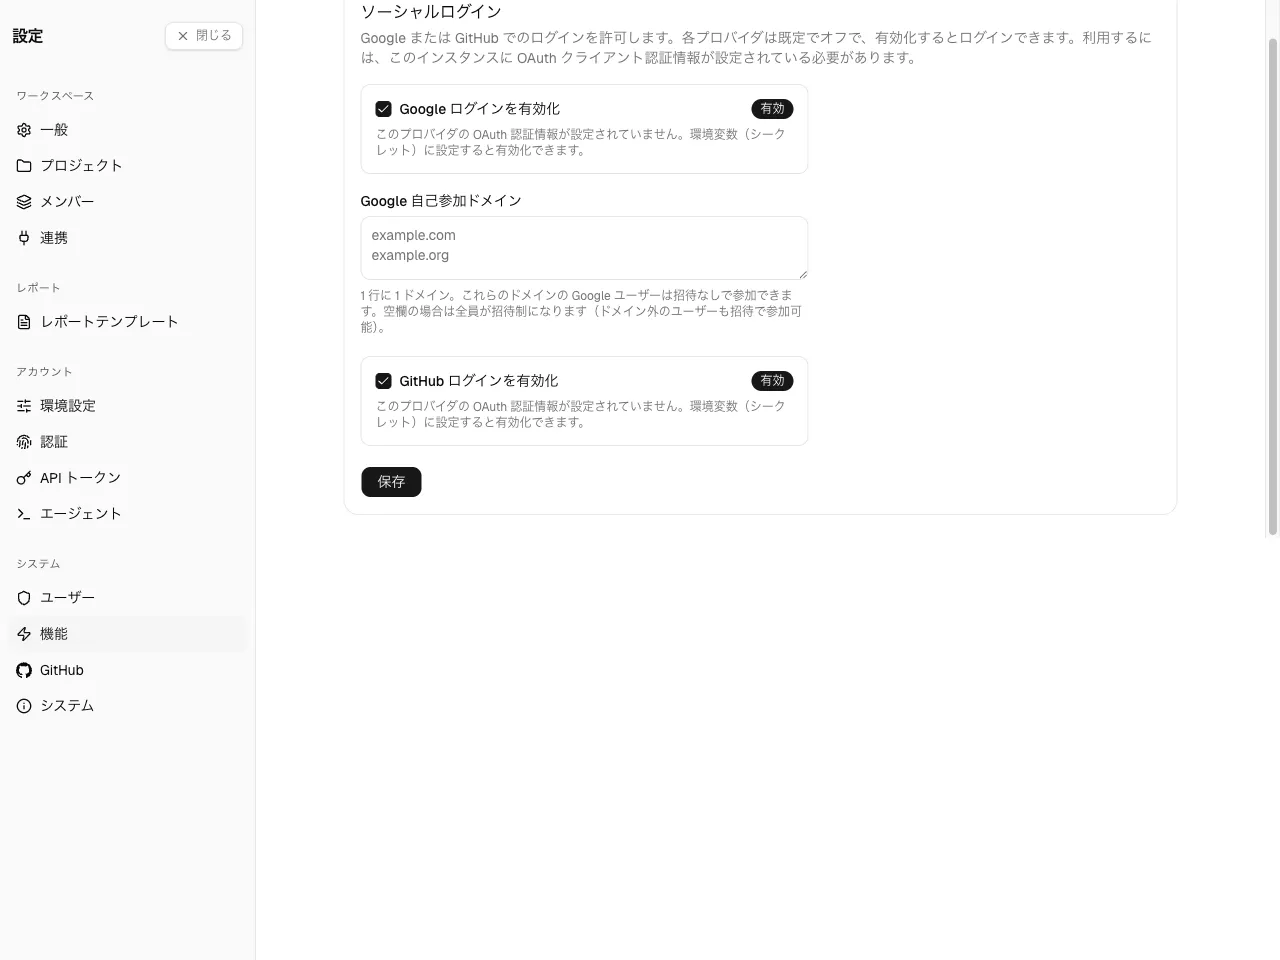This screenshot has width=1280, height=960.
Task: Click the Google ログインを有効化 label text
Action: [480, 109]
